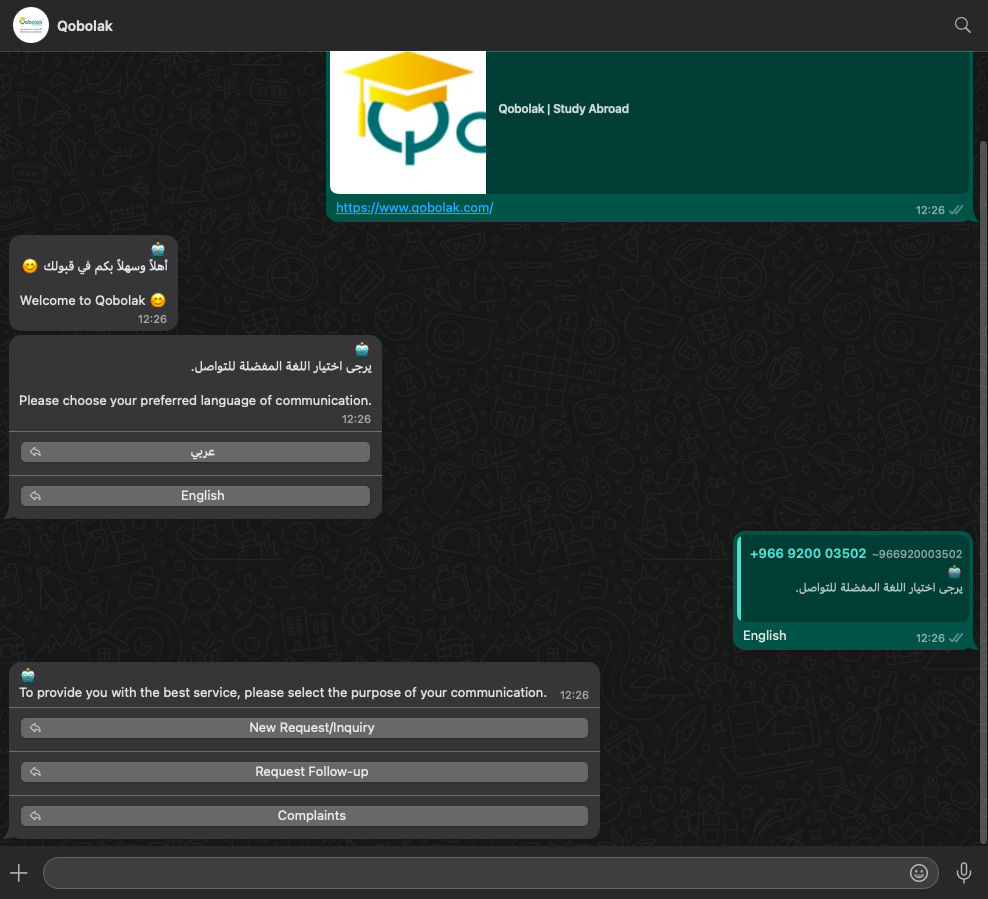
Task: Click the Qobolak | Study Abroad preview title
Action: tap(563, 108)
